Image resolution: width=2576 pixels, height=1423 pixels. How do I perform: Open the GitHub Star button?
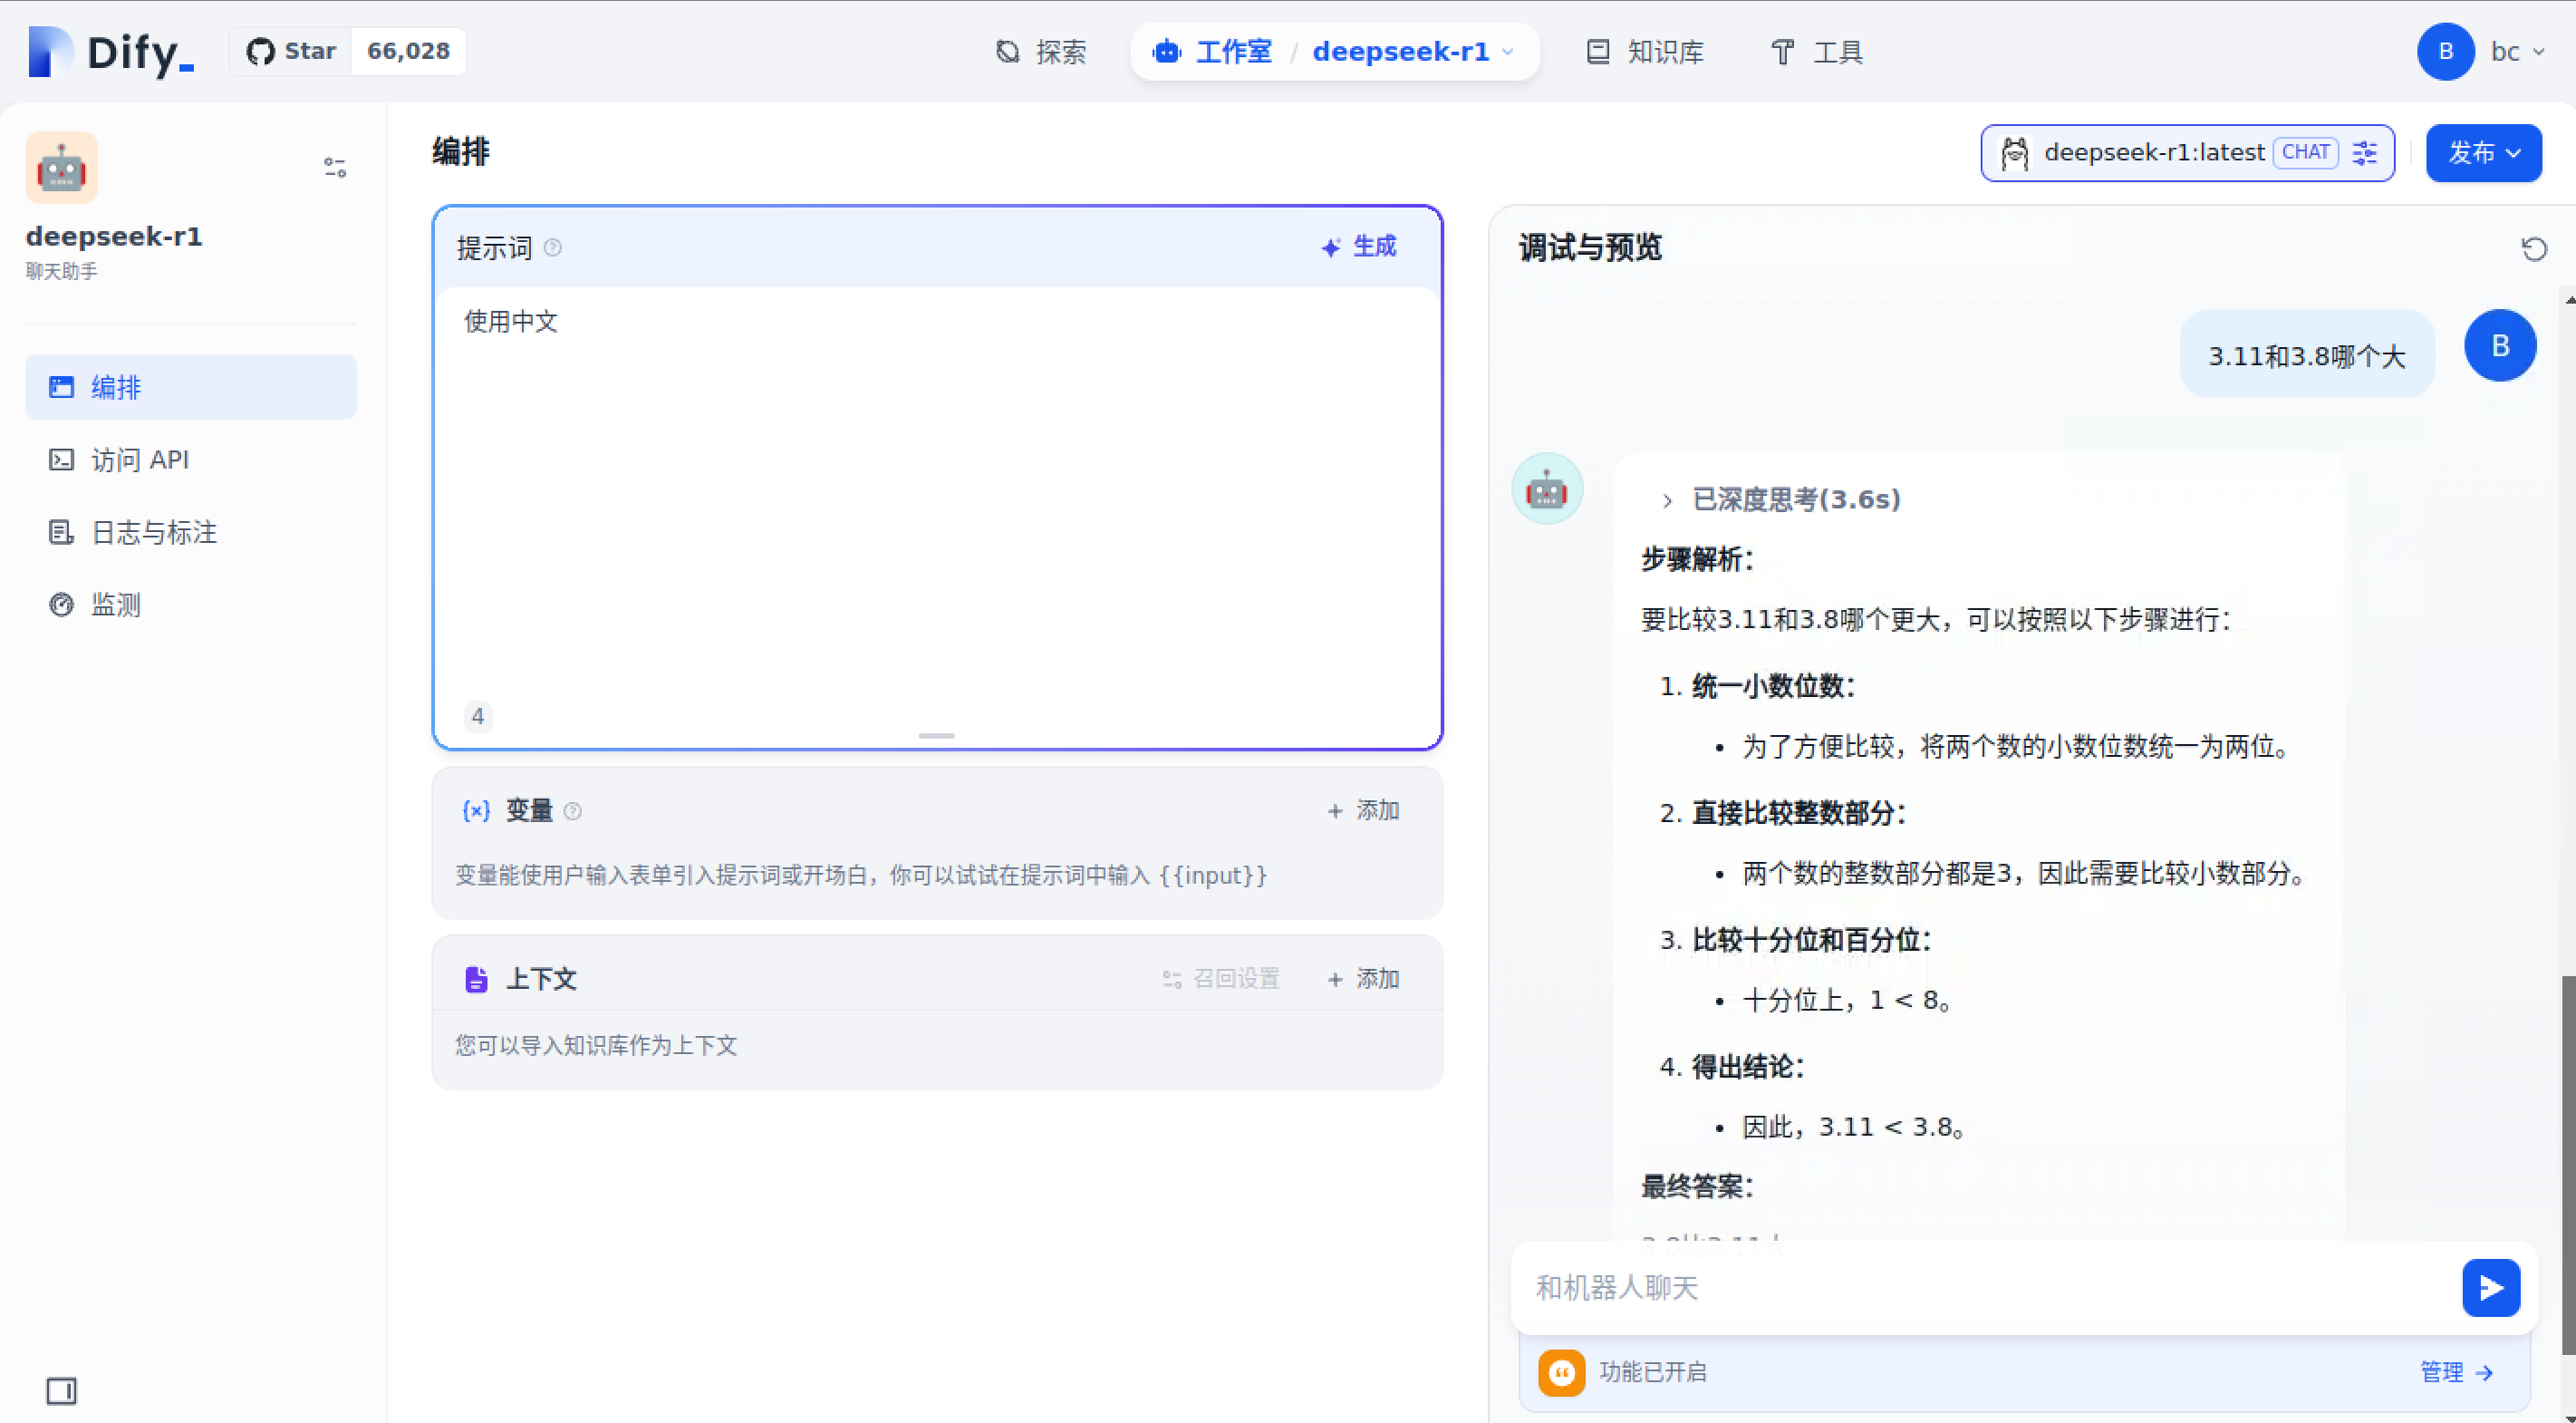pos(291,51)
